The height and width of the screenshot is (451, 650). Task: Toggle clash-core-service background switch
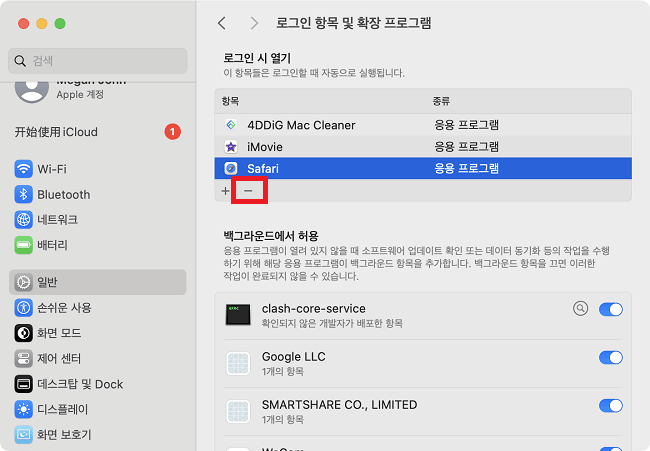tap(611, 309)
